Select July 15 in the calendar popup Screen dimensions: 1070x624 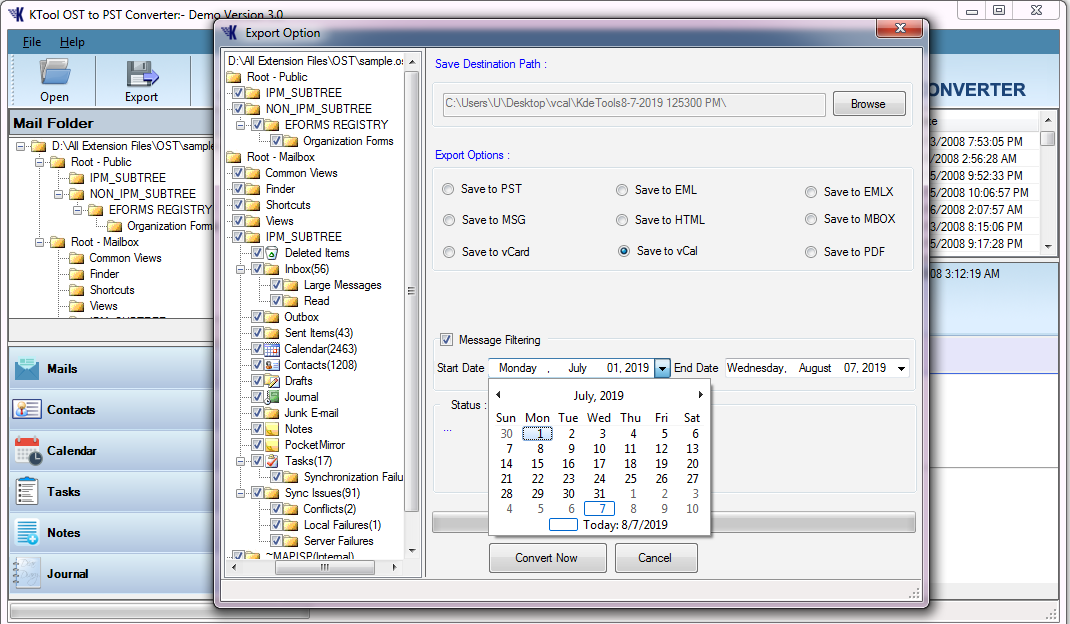point(538,464)
